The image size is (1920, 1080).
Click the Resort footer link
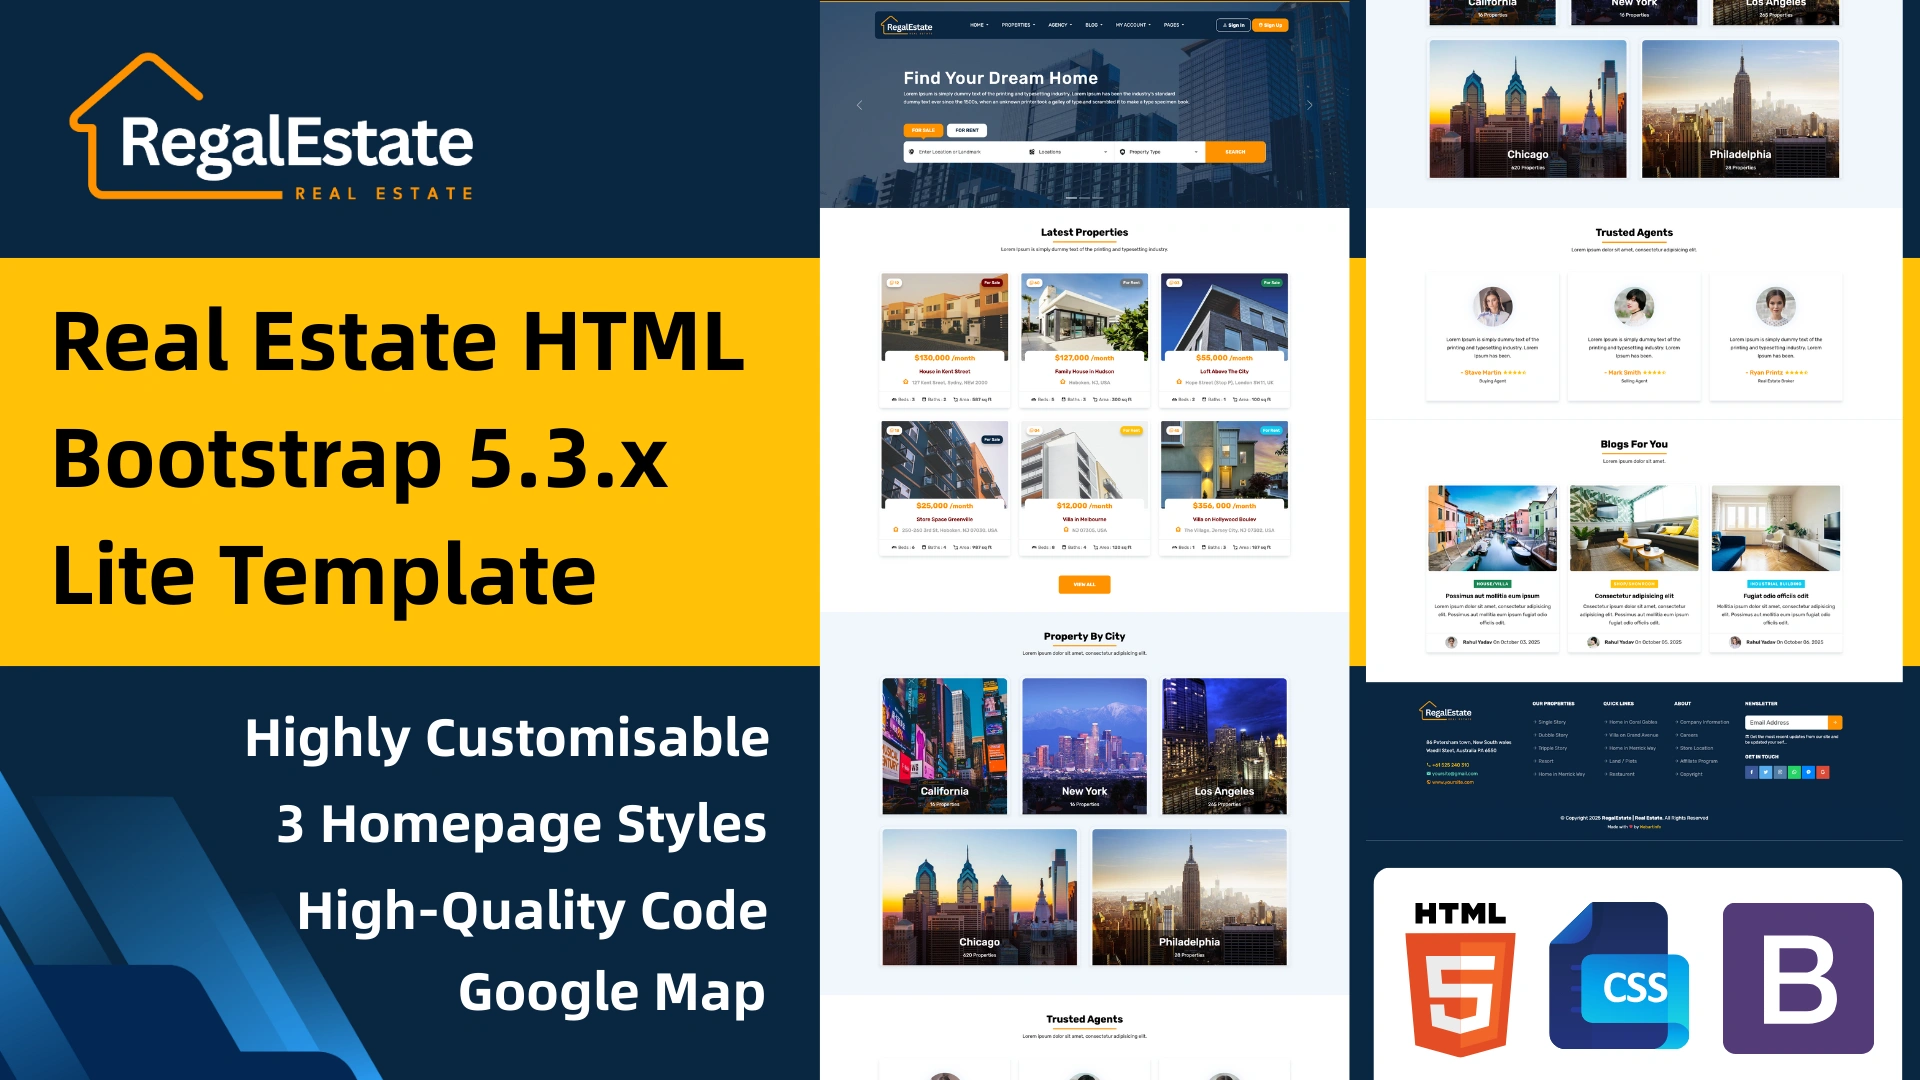pyautogui.click(x=1544, y=761)
